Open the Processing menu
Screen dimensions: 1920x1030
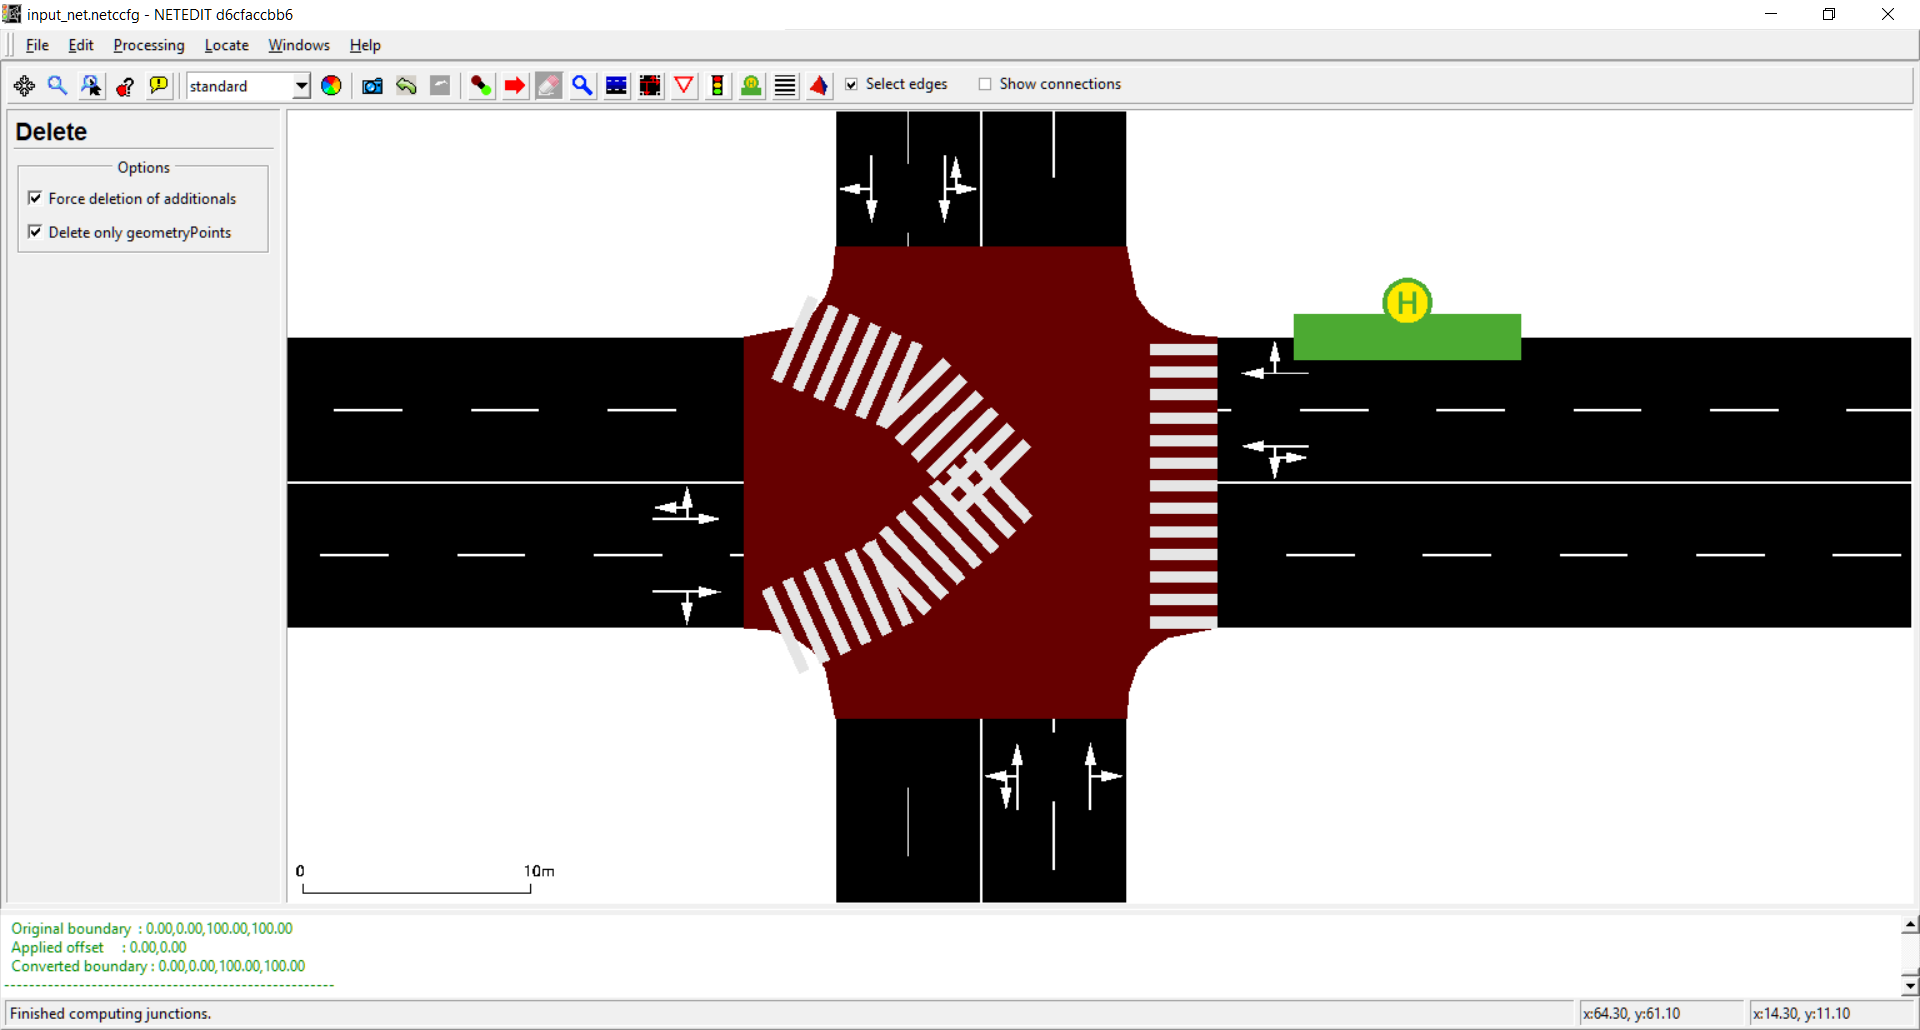pos(148,45)
